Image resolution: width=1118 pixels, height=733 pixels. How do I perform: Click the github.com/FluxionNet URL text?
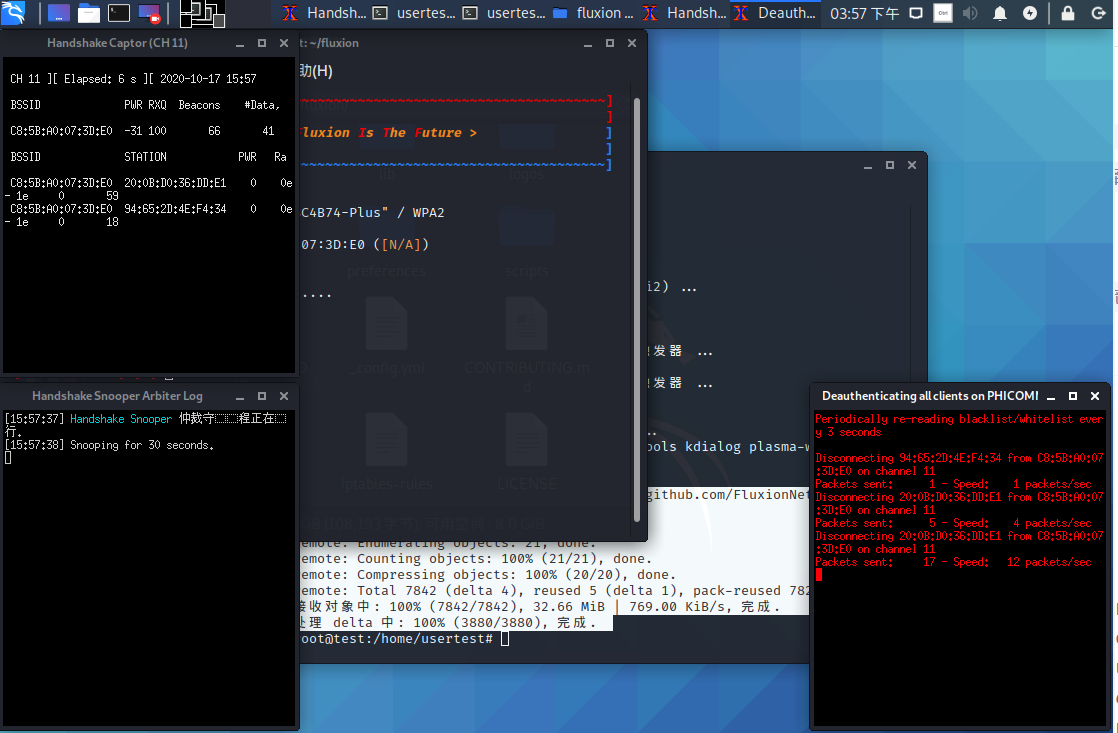pyautogui.click(x=727, y=494)
